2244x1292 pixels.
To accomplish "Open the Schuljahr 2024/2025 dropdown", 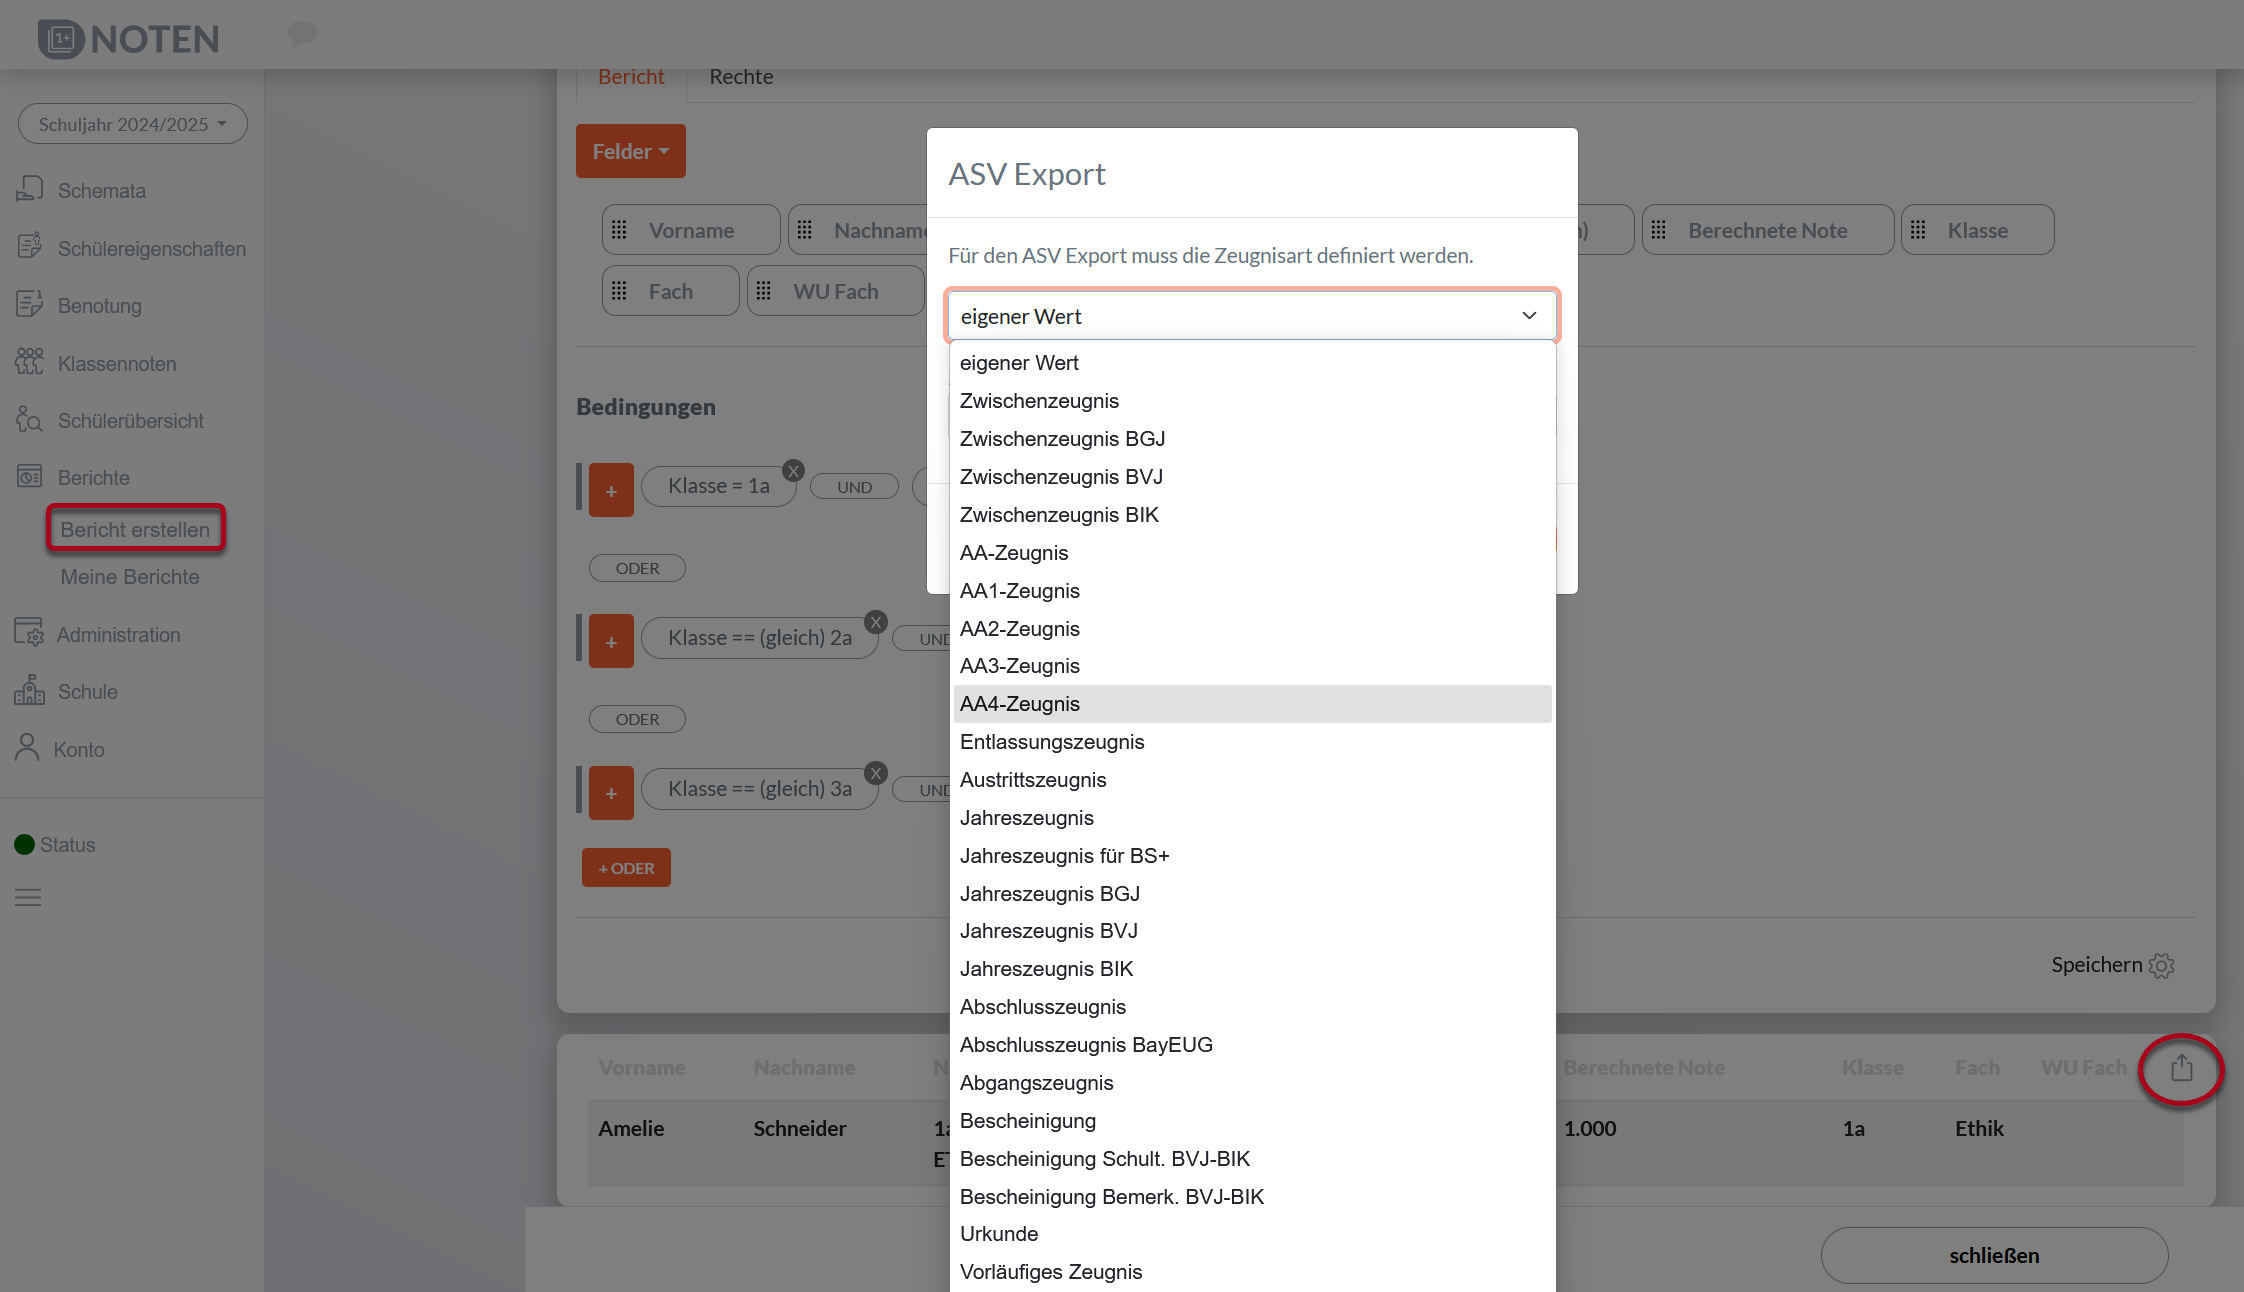I will pyautogui.click(x=132, y=124).
